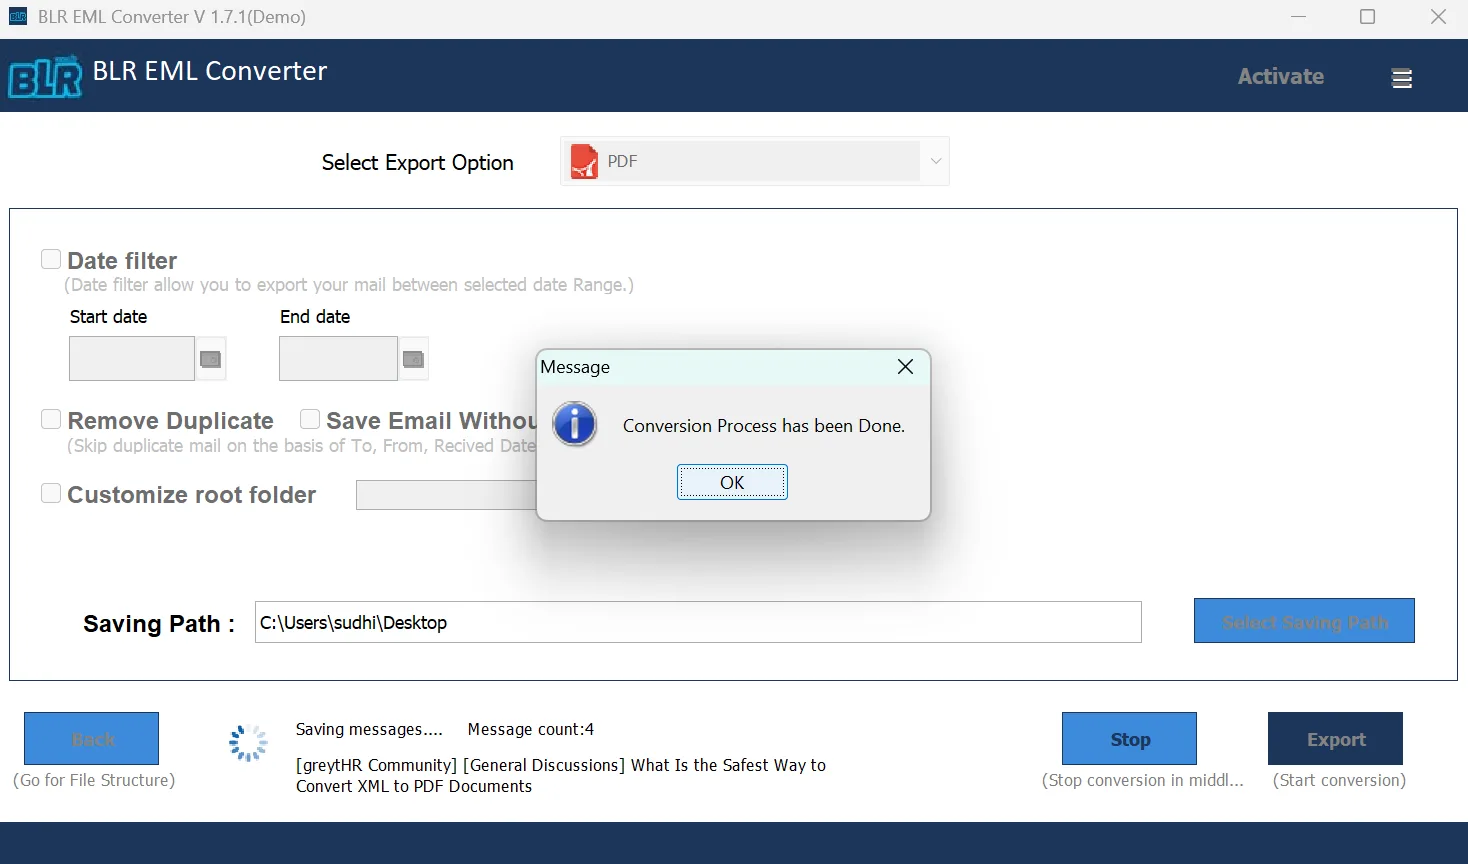The width and height of the screenshot is (1468, 864).
Task: Click the app icon in title bar
Action: tap(18, 17)
